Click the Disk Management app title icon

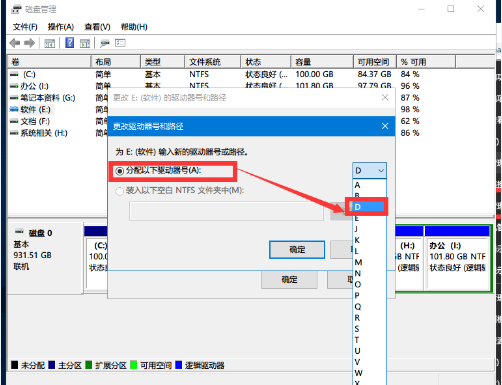(x=16, y=9)
